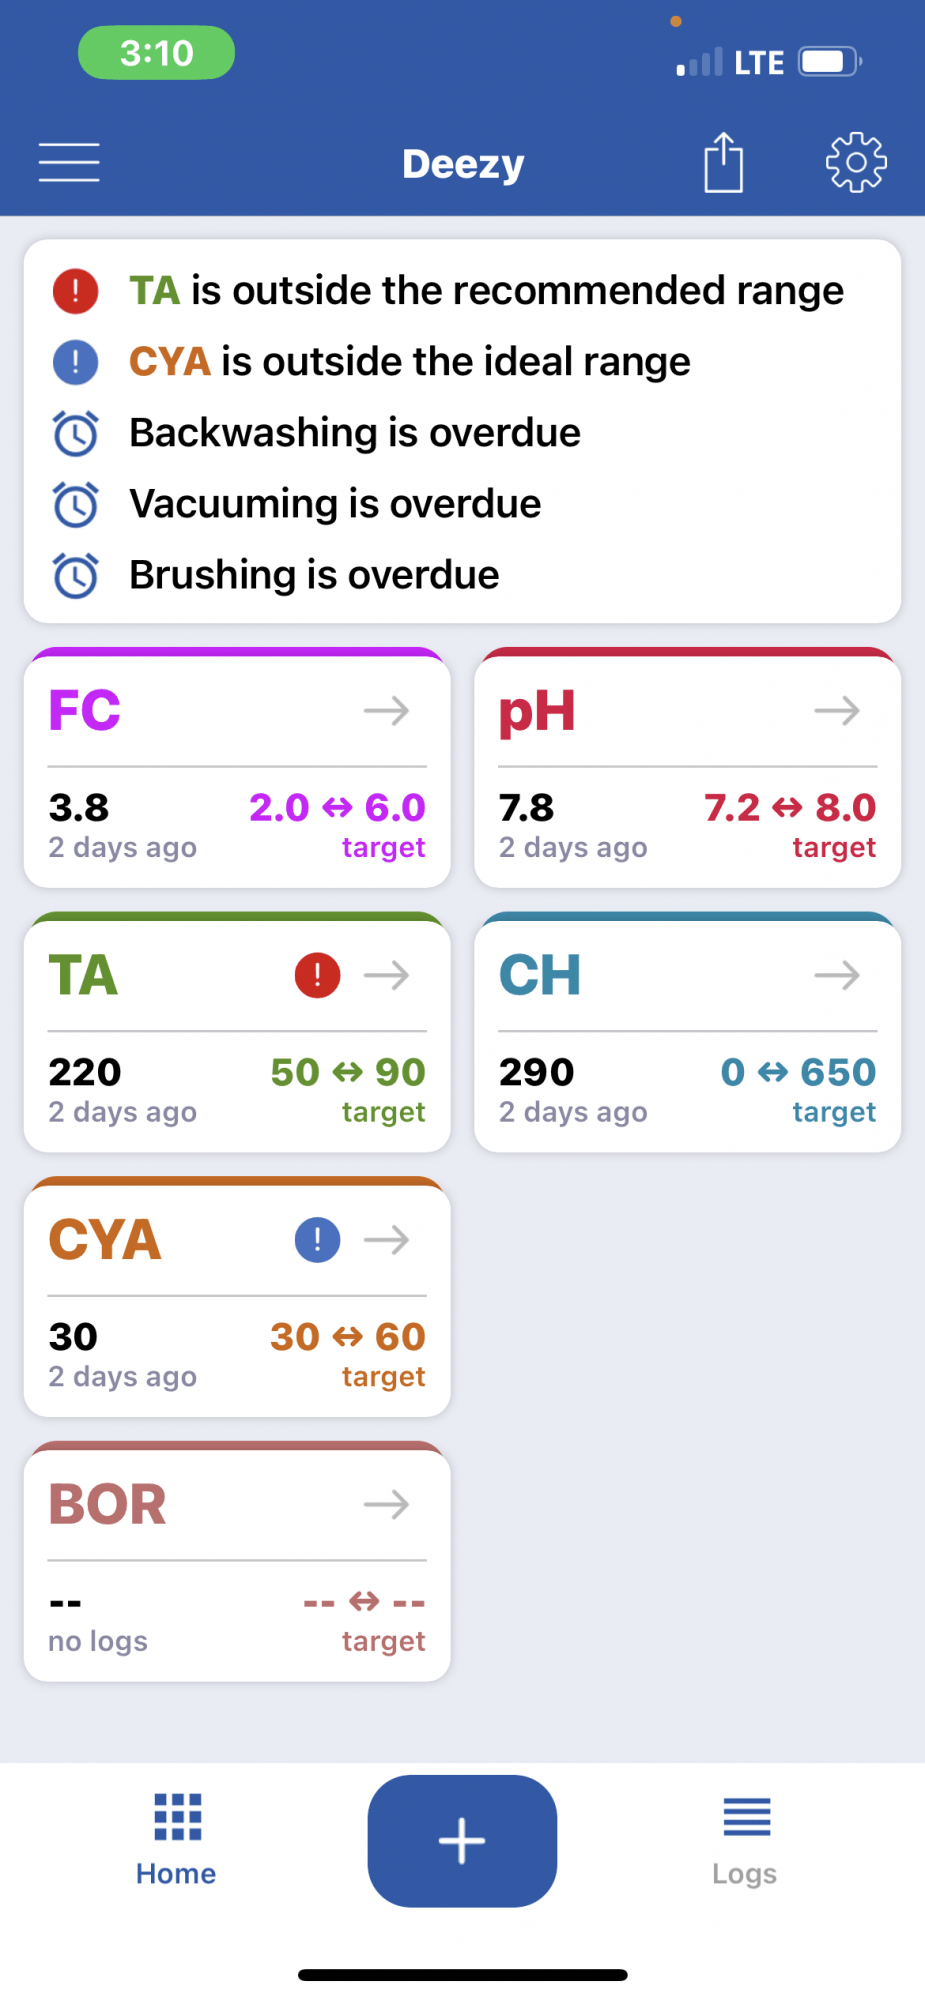Image resolution: width=925 pixels, height=2000 pixels.
Task: Tap red alert icon on TA card
Action: (317, 975)
